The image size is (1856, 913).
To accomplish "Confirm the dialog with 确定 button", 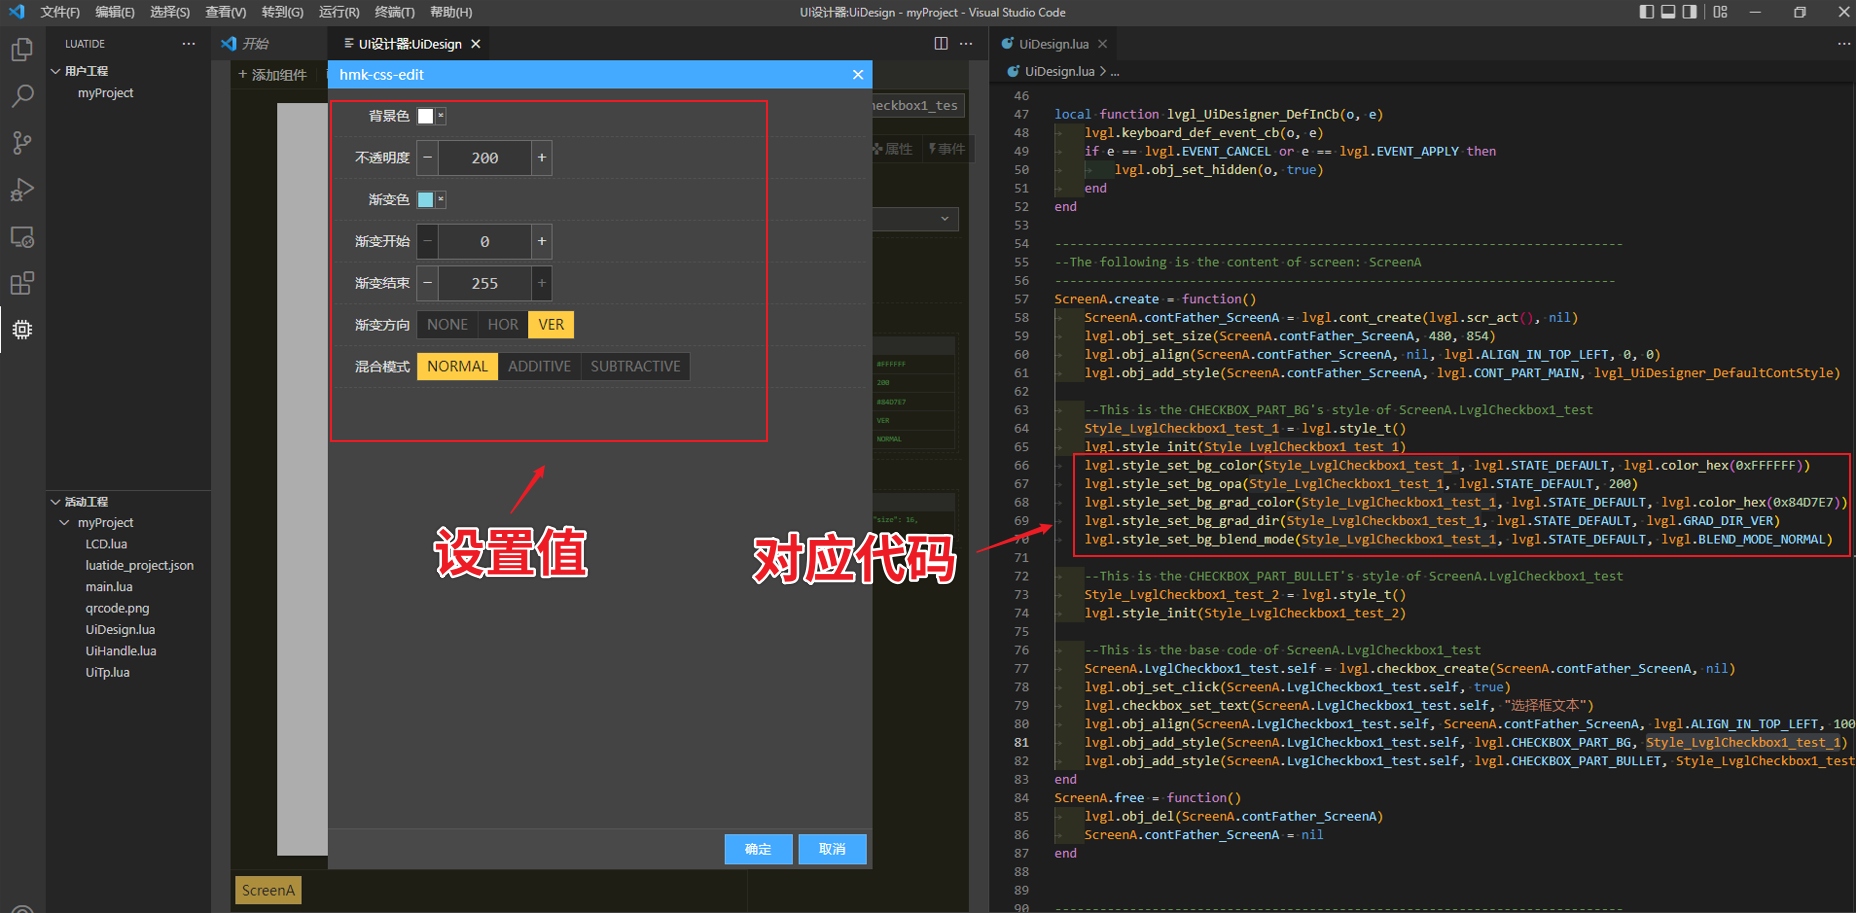I will (x=758, y=849).
